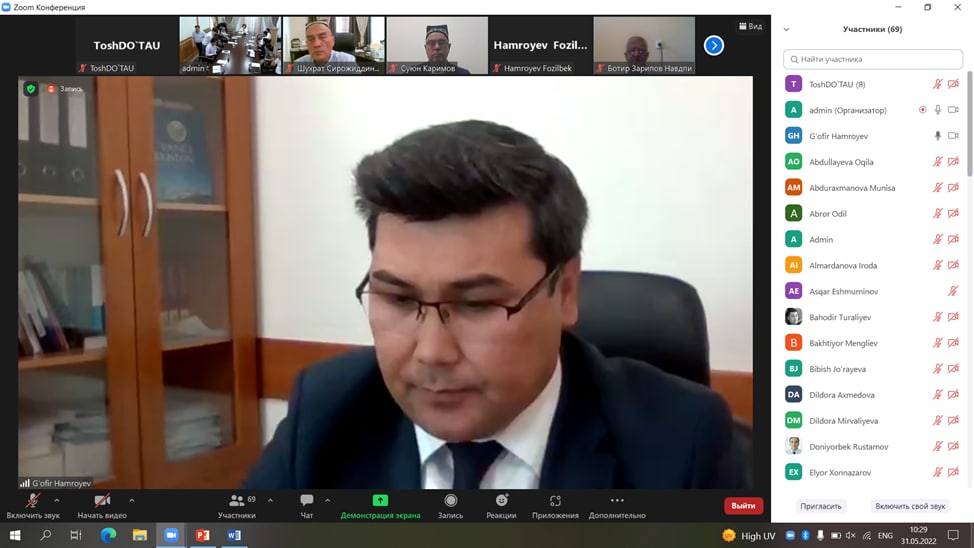Start video with Начать видео camera icon
Viewport: 974px width, 548px height.
(x=102, y=500)
